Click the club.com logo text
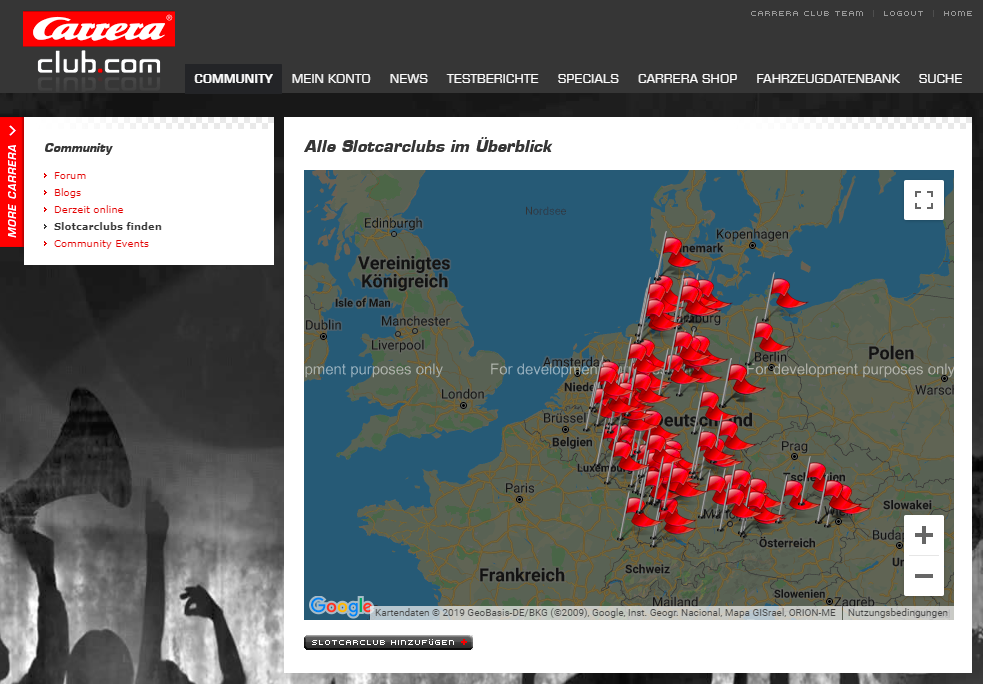983x684 pixels. tap(99, 65)
